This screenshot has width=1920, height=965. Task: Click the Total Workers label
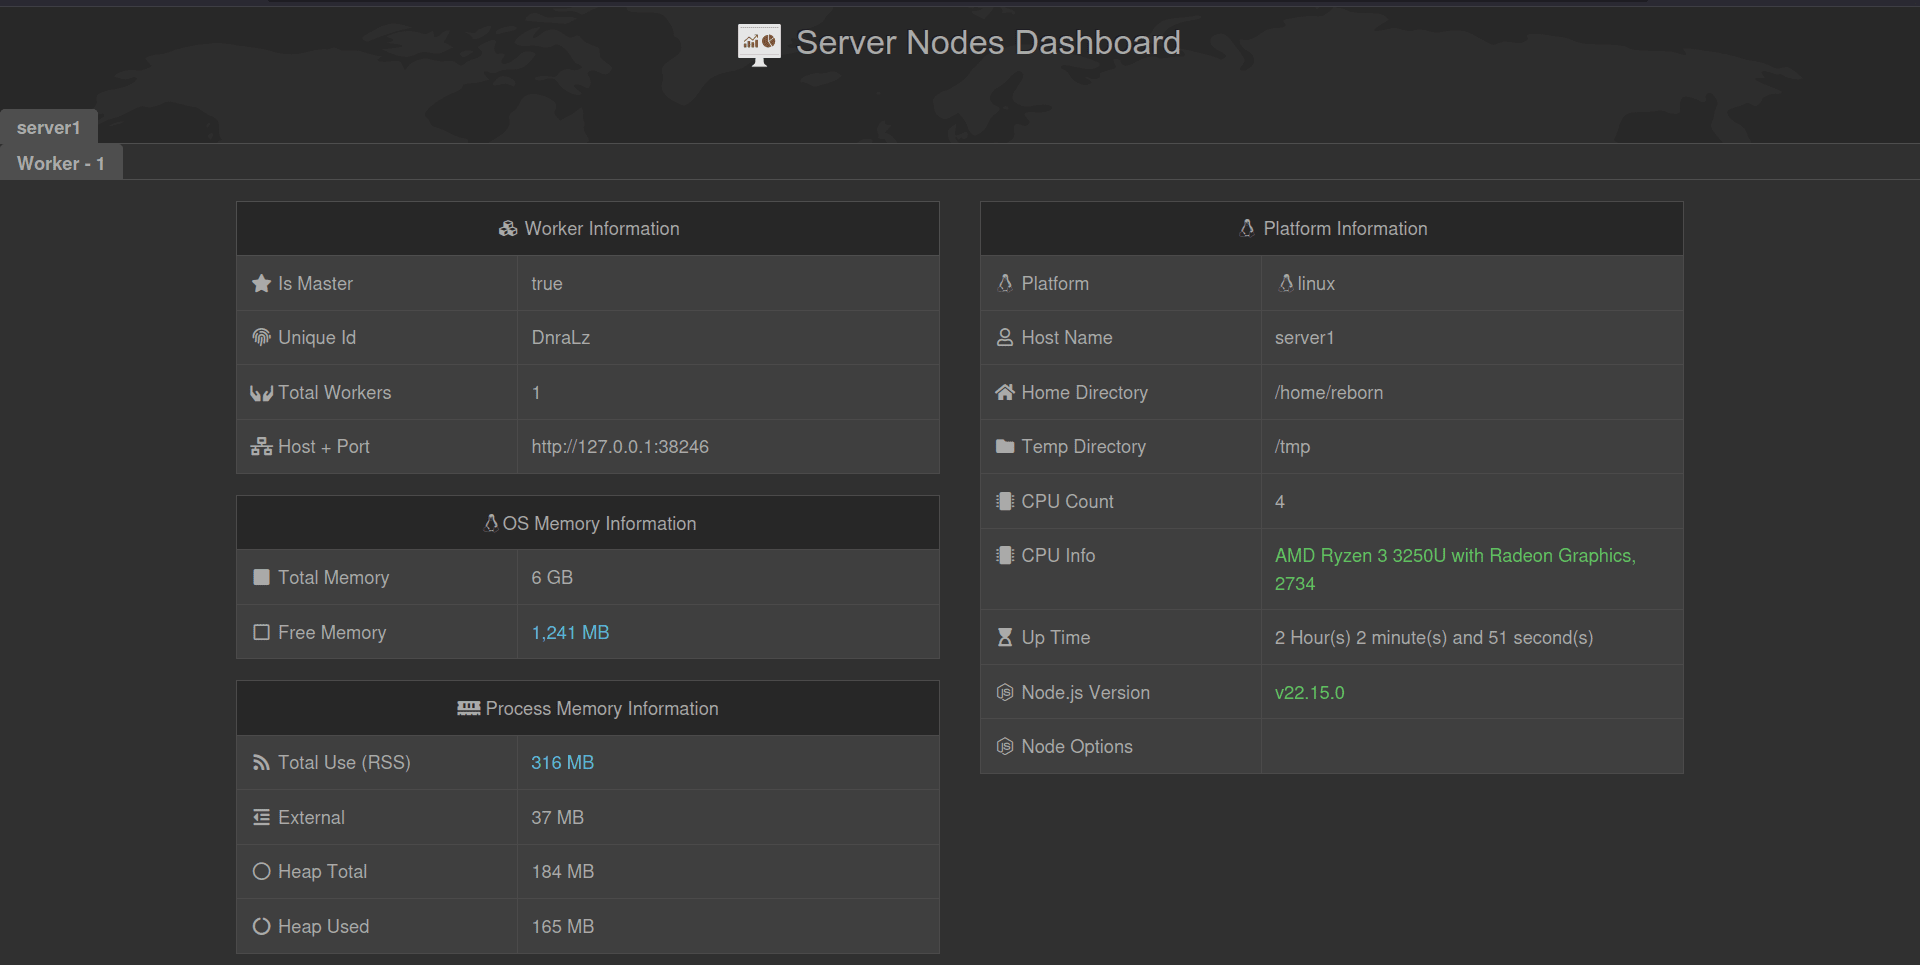pyautogui.click(x=335, y=393)
